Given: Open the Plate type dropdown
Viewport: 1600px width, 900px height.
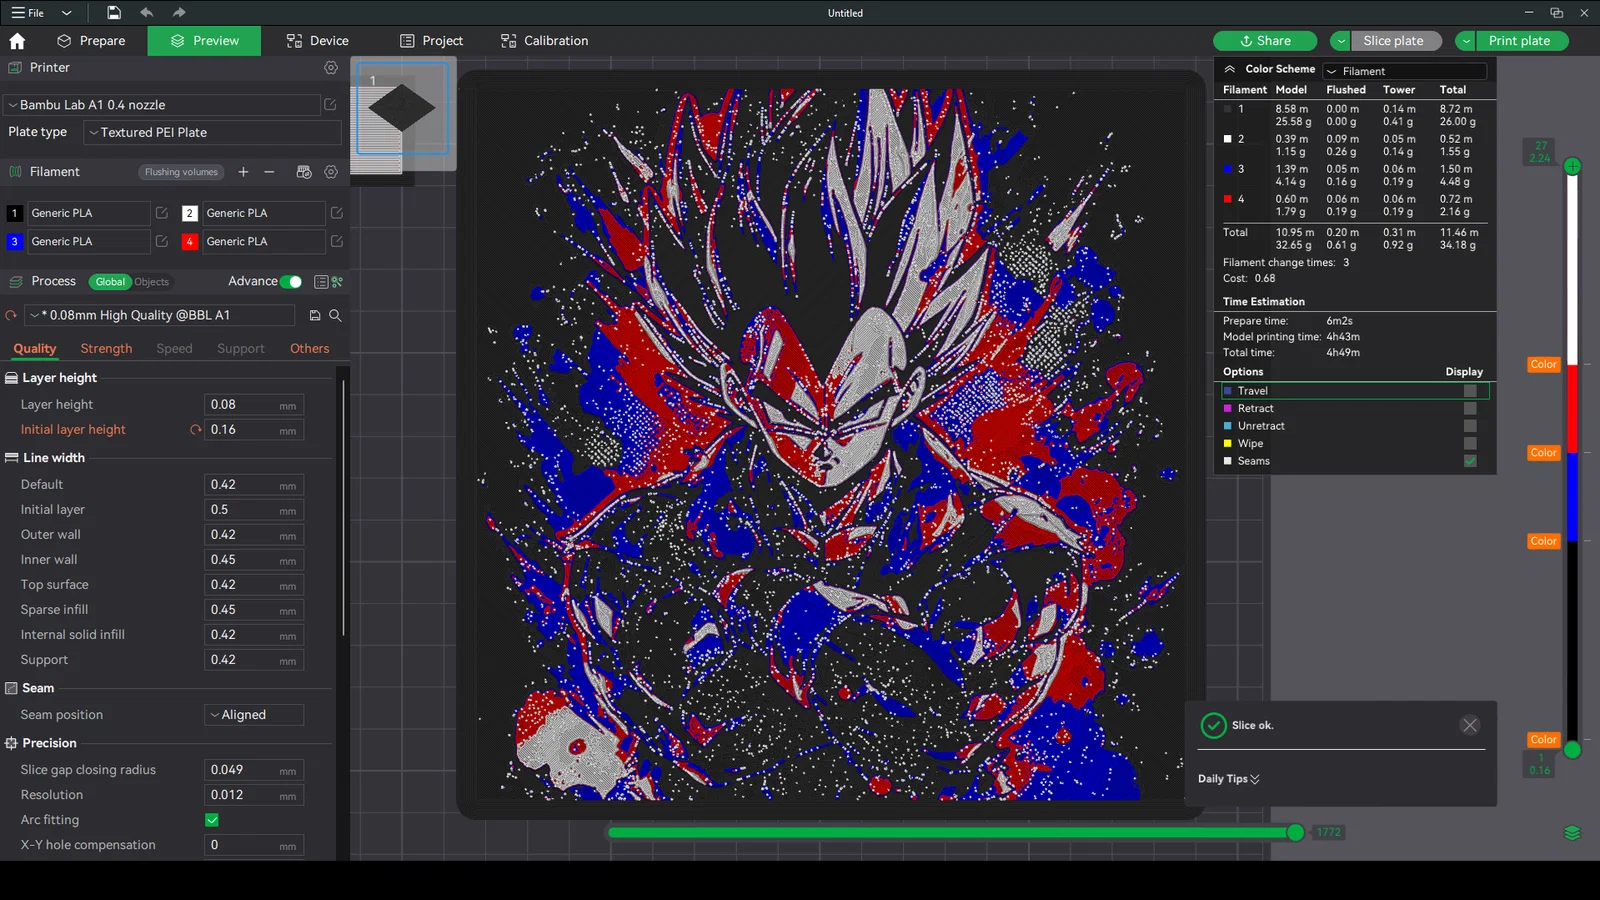Looking at the screenshot, I should click(x=212, y=132).
